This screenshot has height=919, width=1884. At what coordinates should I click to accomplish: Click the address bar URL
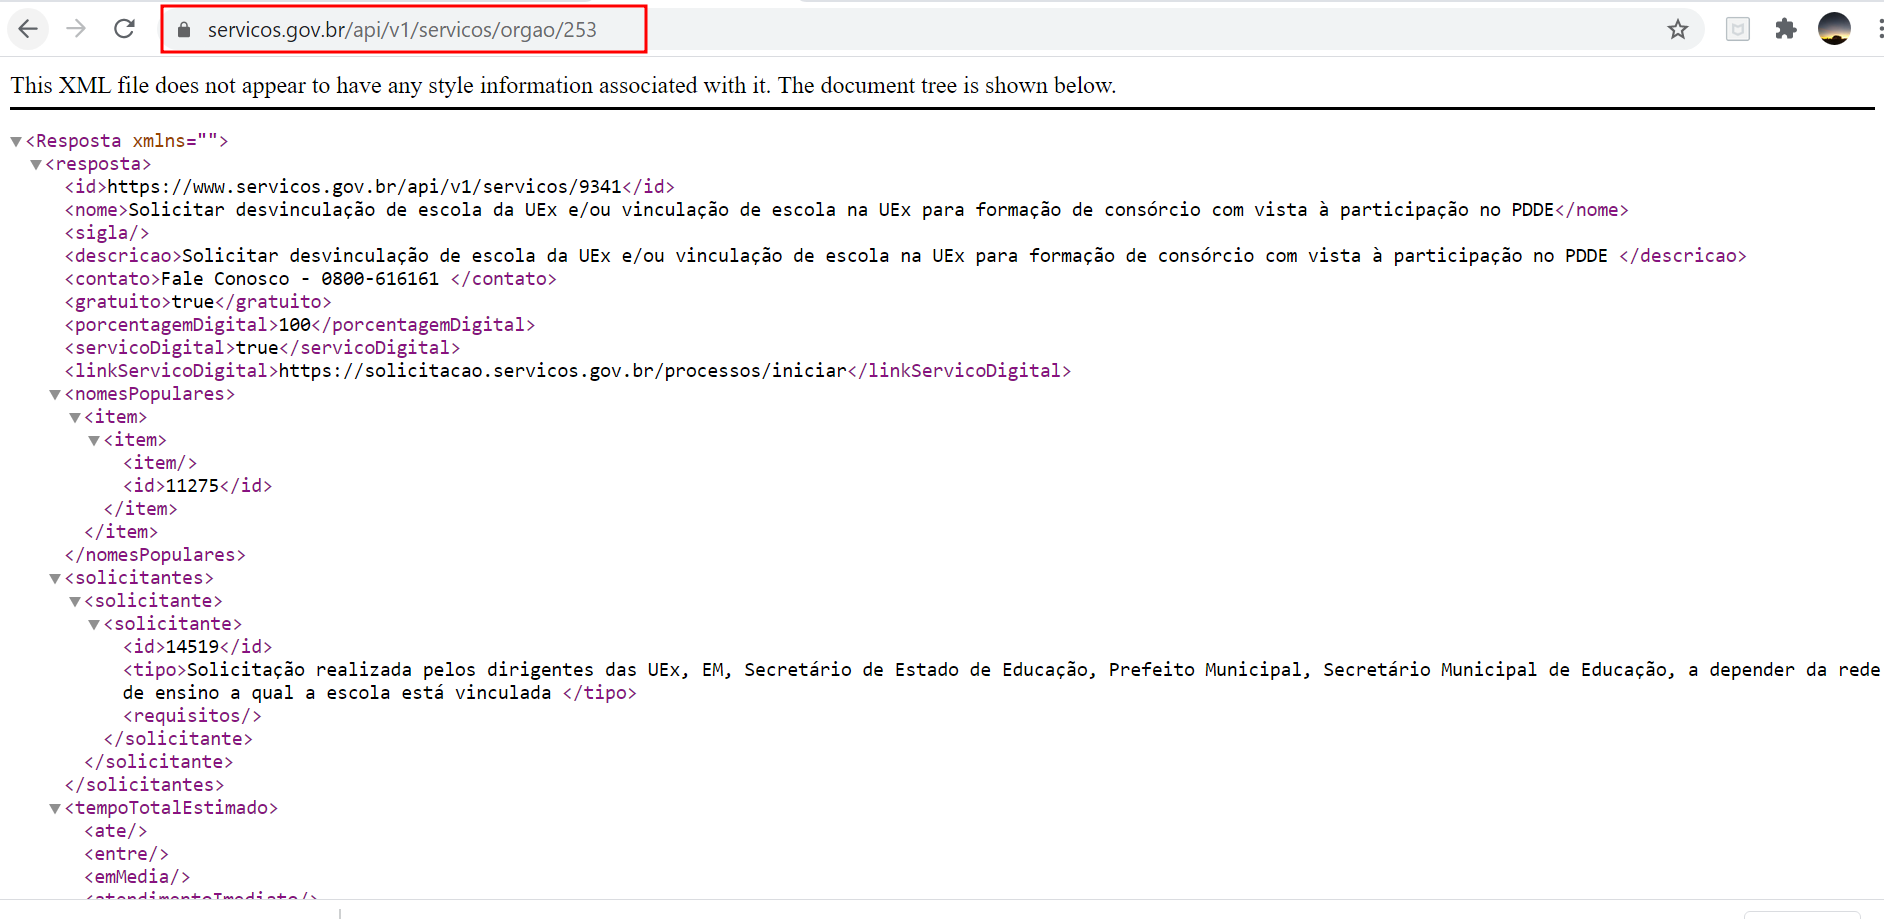pyautogui.click(x=401, y=30)
